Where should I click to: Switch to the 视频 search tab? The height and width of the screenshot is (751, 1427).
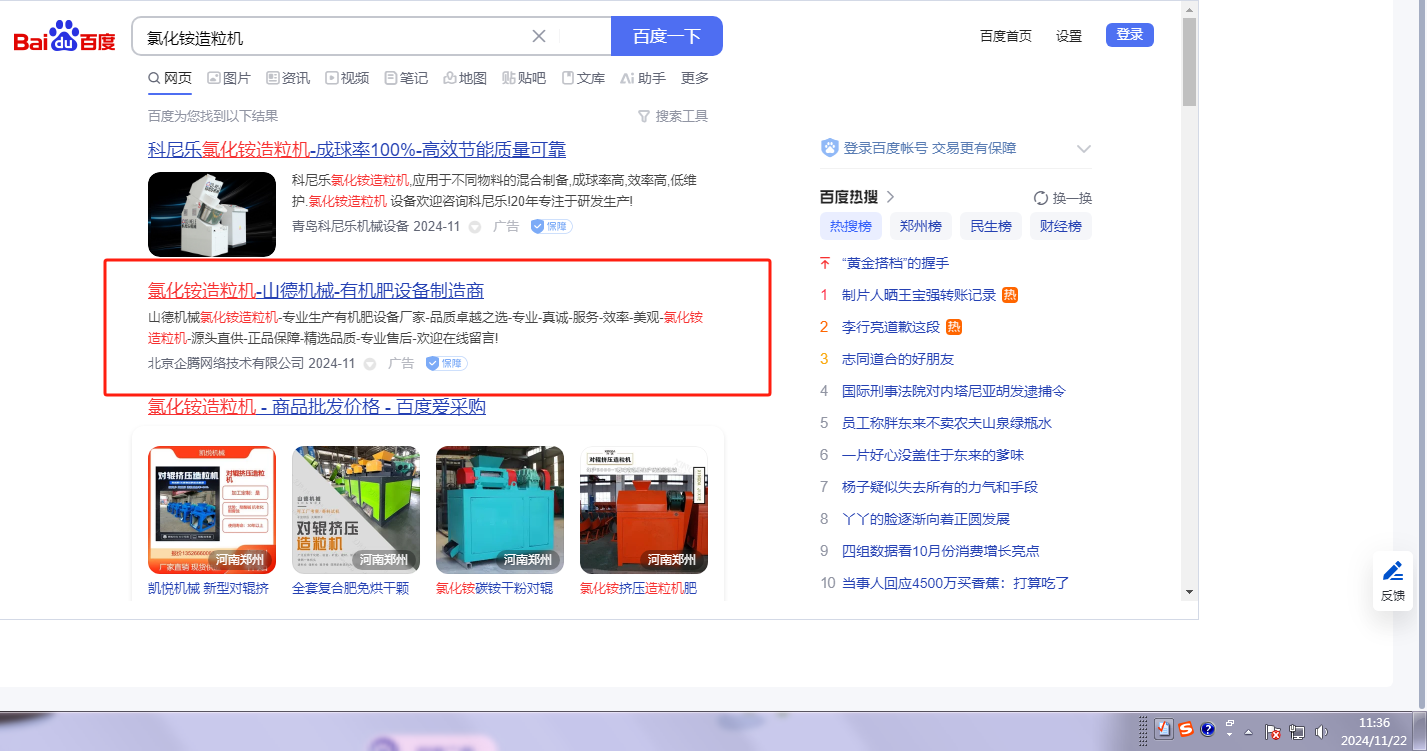[x=347, y=78]
